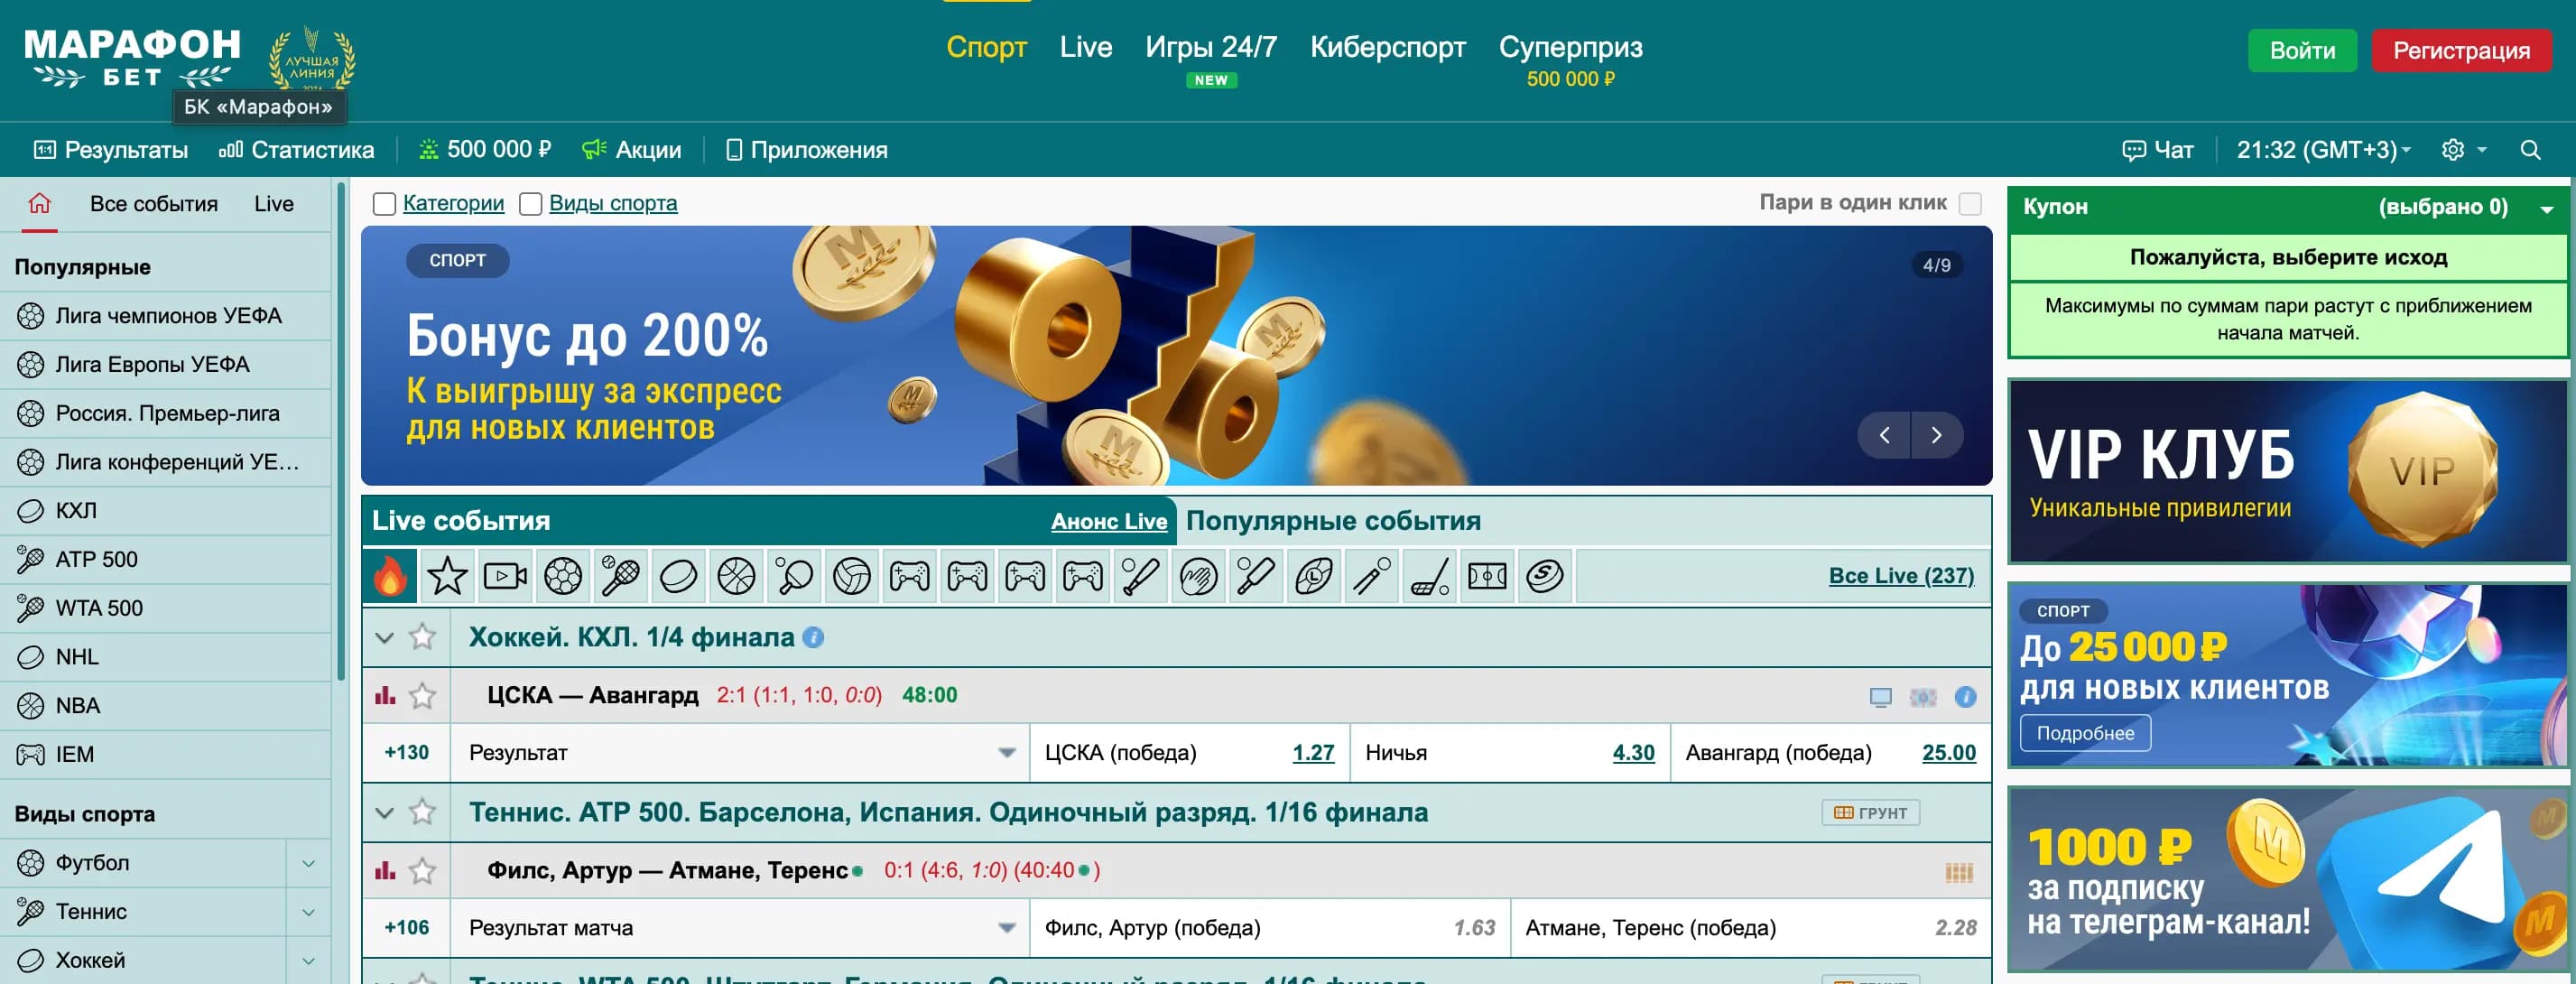This screenshot has height=984, width=2576.
Task: Favorite the Теннис. ATP 500 Барселона league star
Action: click(423, 812)
